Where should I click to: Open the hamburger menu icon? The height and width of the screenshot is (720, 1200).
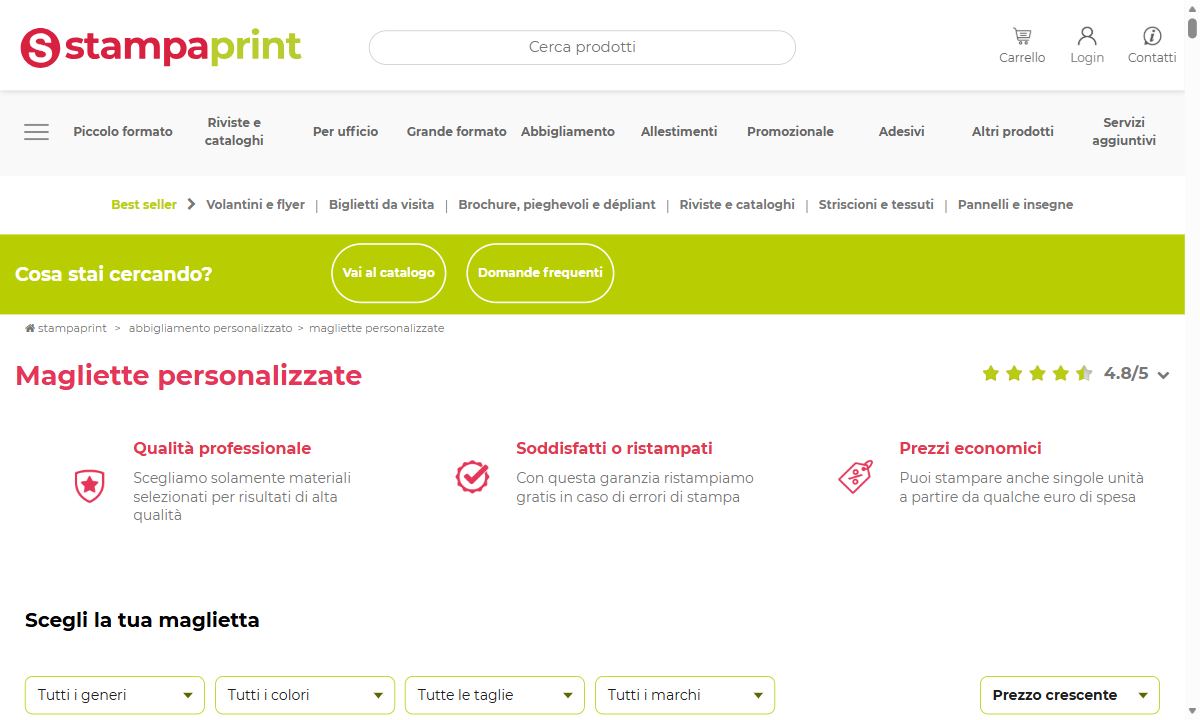pyautogui.click(x=37, y=132)
